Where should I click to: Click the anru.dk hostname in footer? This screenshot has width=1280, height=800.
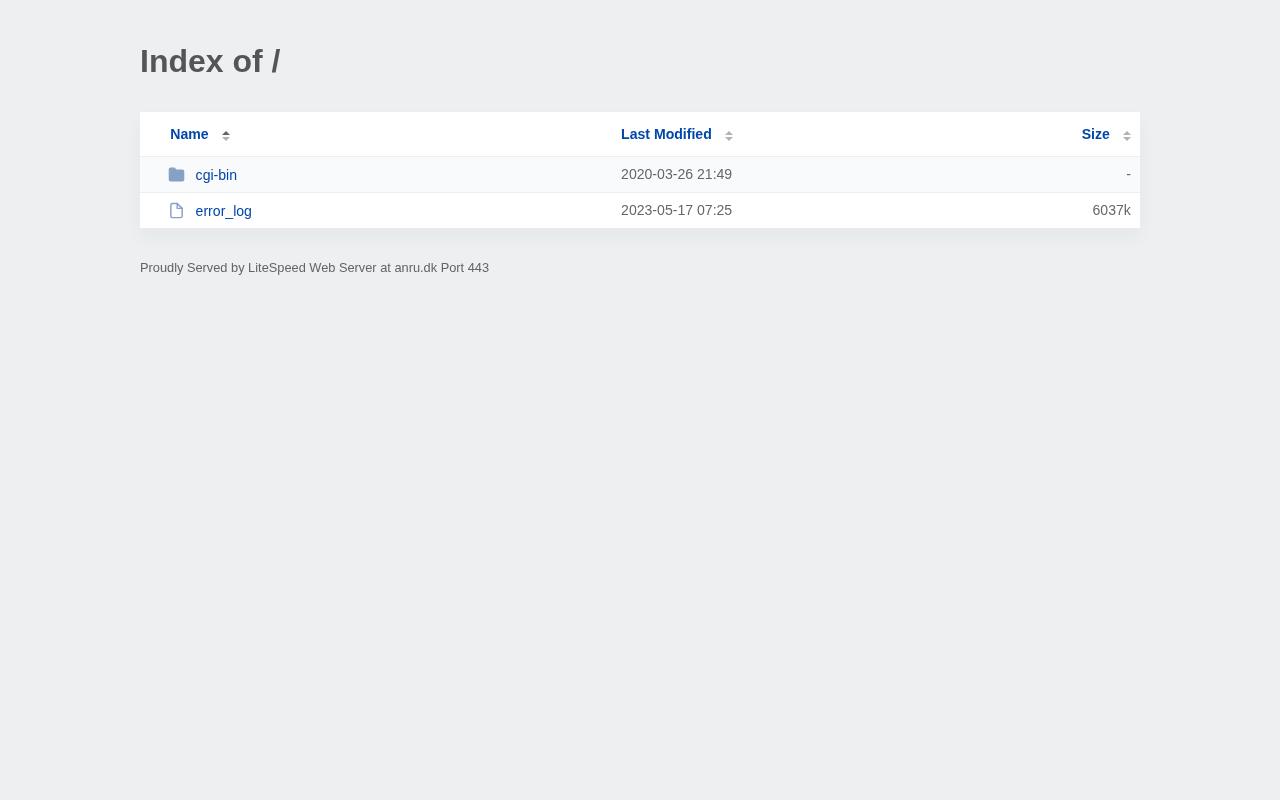point(415,268)
